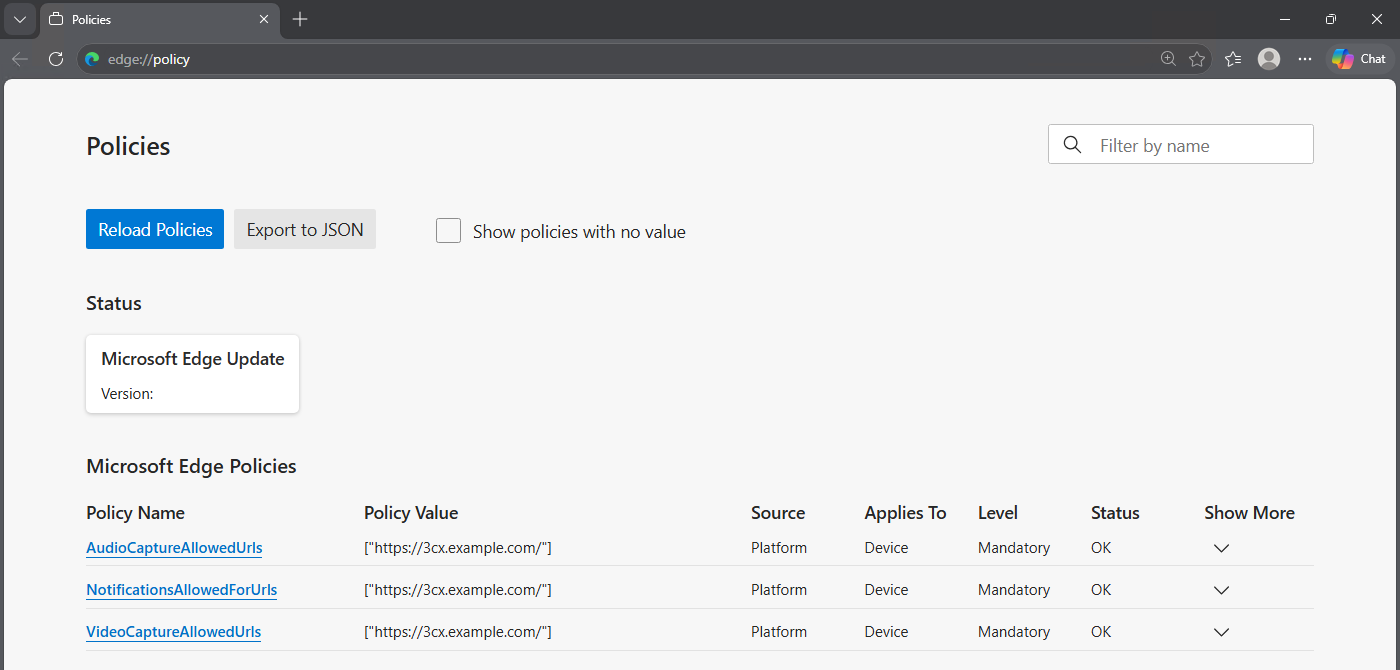
Task: Add this page to favorites with the star icon
Action: coord(1197,59)
